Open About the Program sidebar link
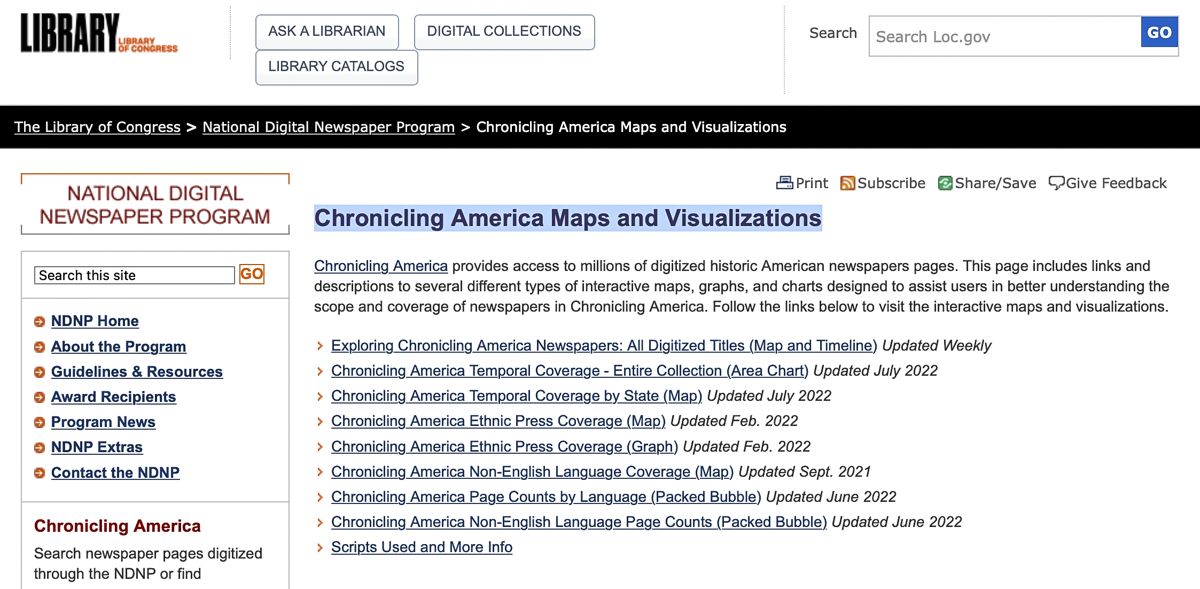 [x=118, y=346]
